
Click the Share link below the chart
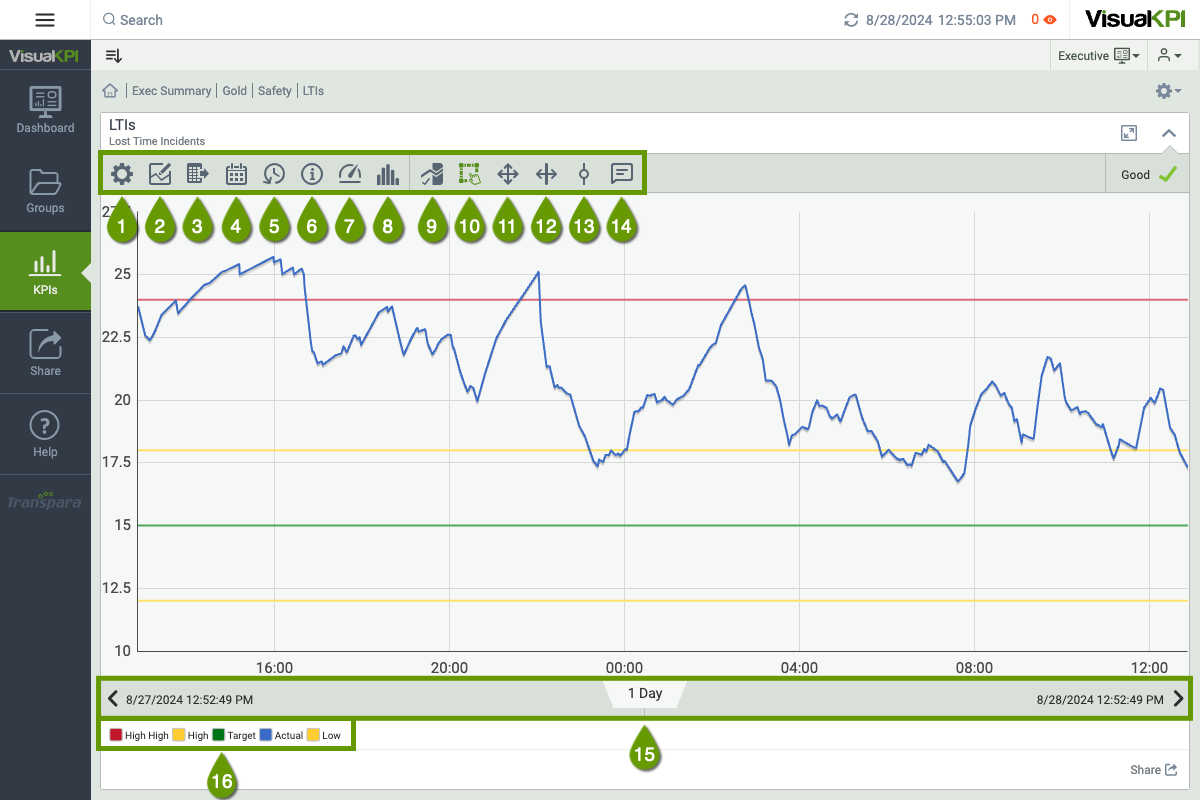1152,770
